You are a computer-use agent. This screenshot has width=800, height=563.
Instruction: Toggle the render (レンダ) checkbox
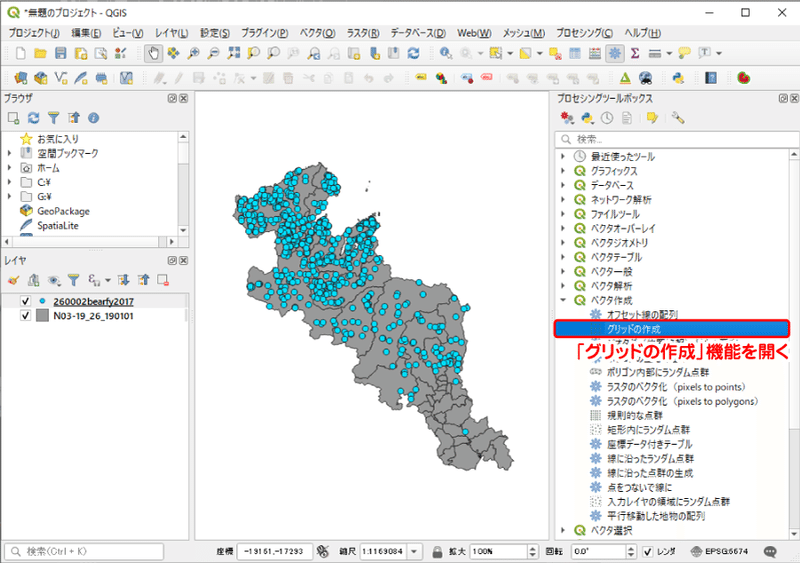[x=647, y=551]
